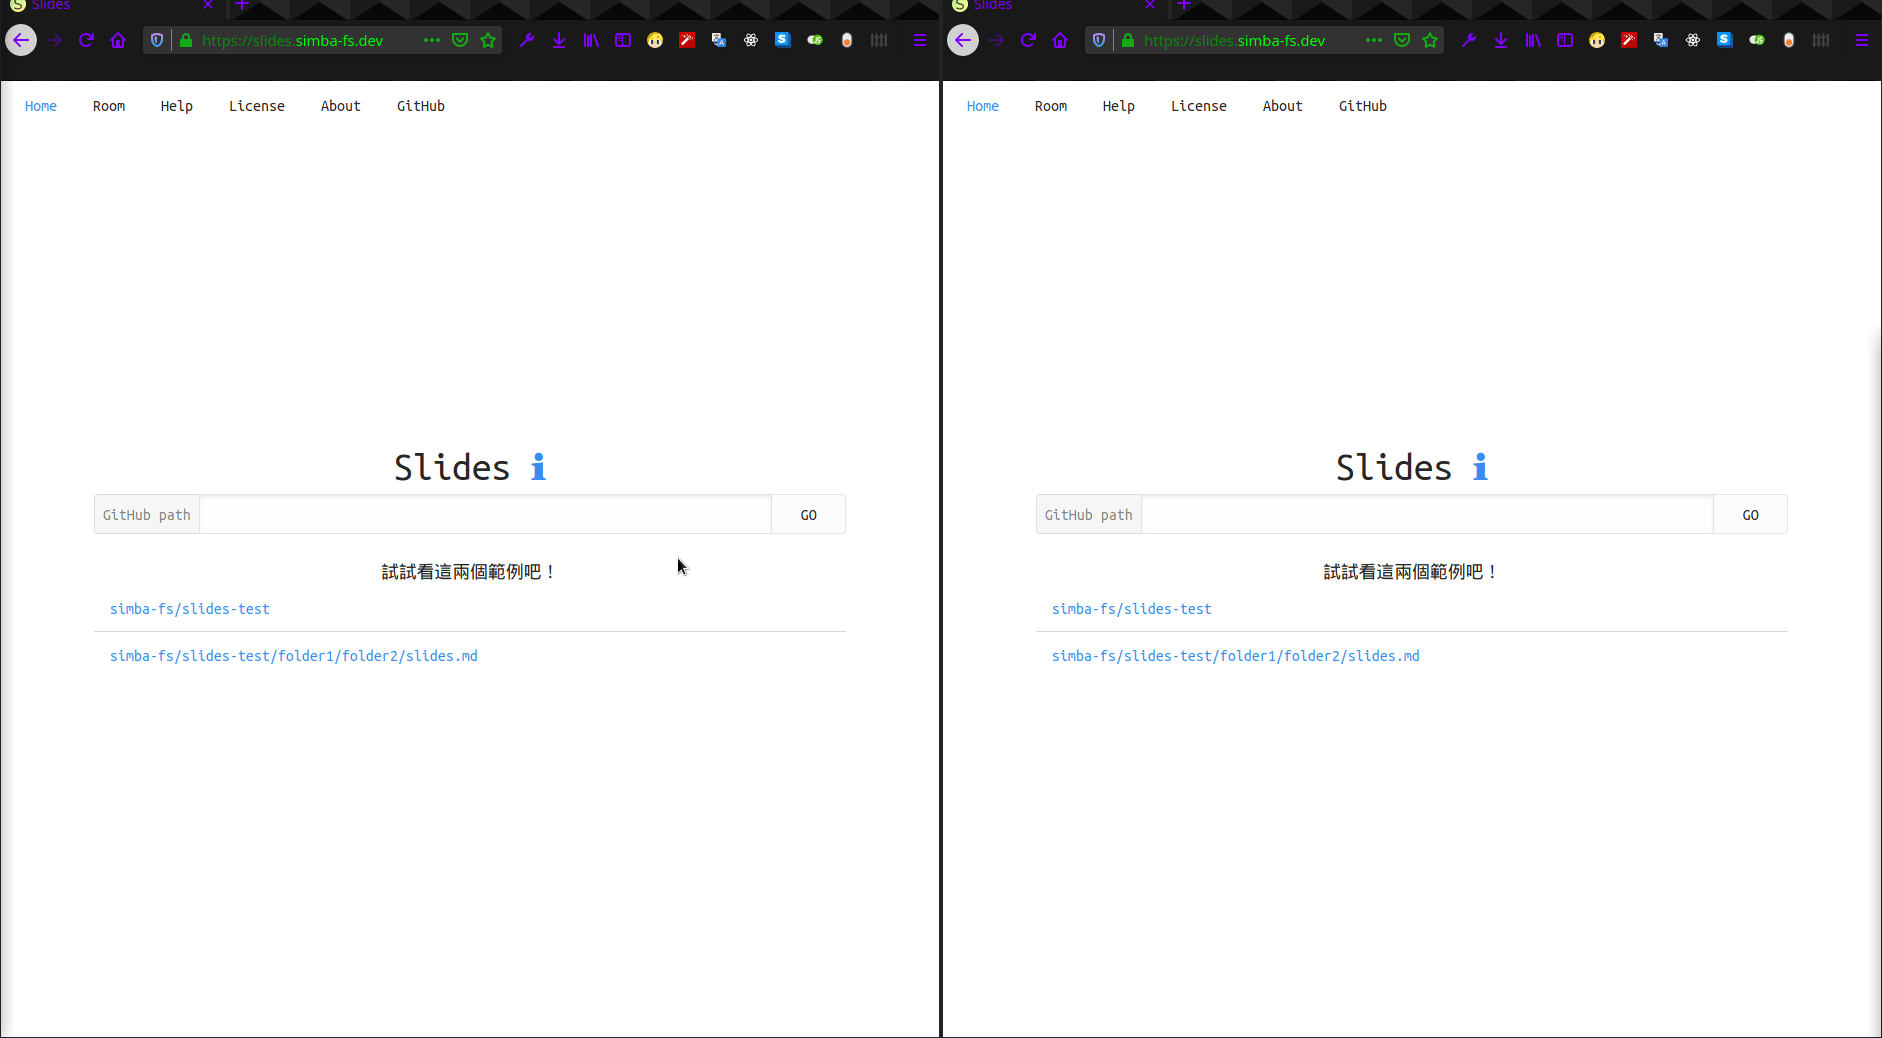Screen dimensions: 1882x1038
Task: Click home icon in left browser toolbar
Action: pos(118,40)
